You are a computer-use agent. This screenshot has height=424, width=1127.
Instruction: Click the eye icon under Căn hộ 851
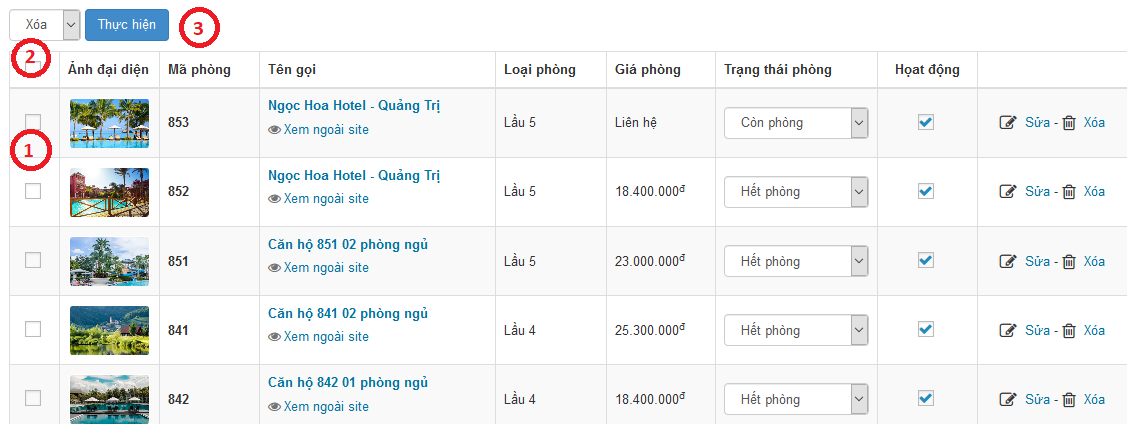[x=274, y=268]
